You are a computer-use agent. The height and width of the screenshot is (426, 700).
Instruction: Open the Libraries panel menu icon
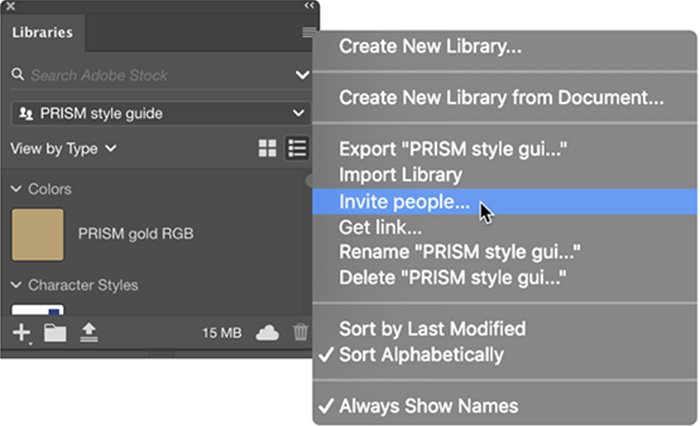309,33
